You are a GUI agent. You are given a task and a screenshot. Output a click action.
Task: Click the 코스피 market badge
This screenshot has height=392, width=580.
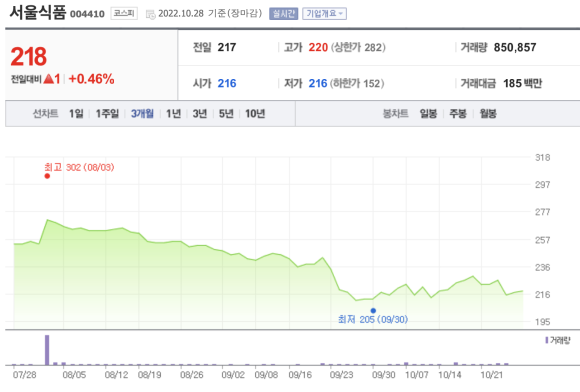click(x=124, y=14)
